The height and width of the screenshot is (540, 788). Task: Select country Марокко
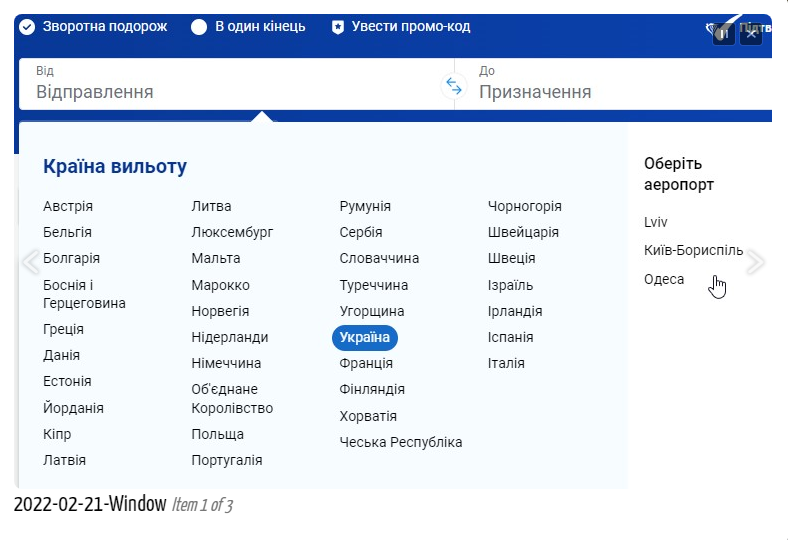221,285
